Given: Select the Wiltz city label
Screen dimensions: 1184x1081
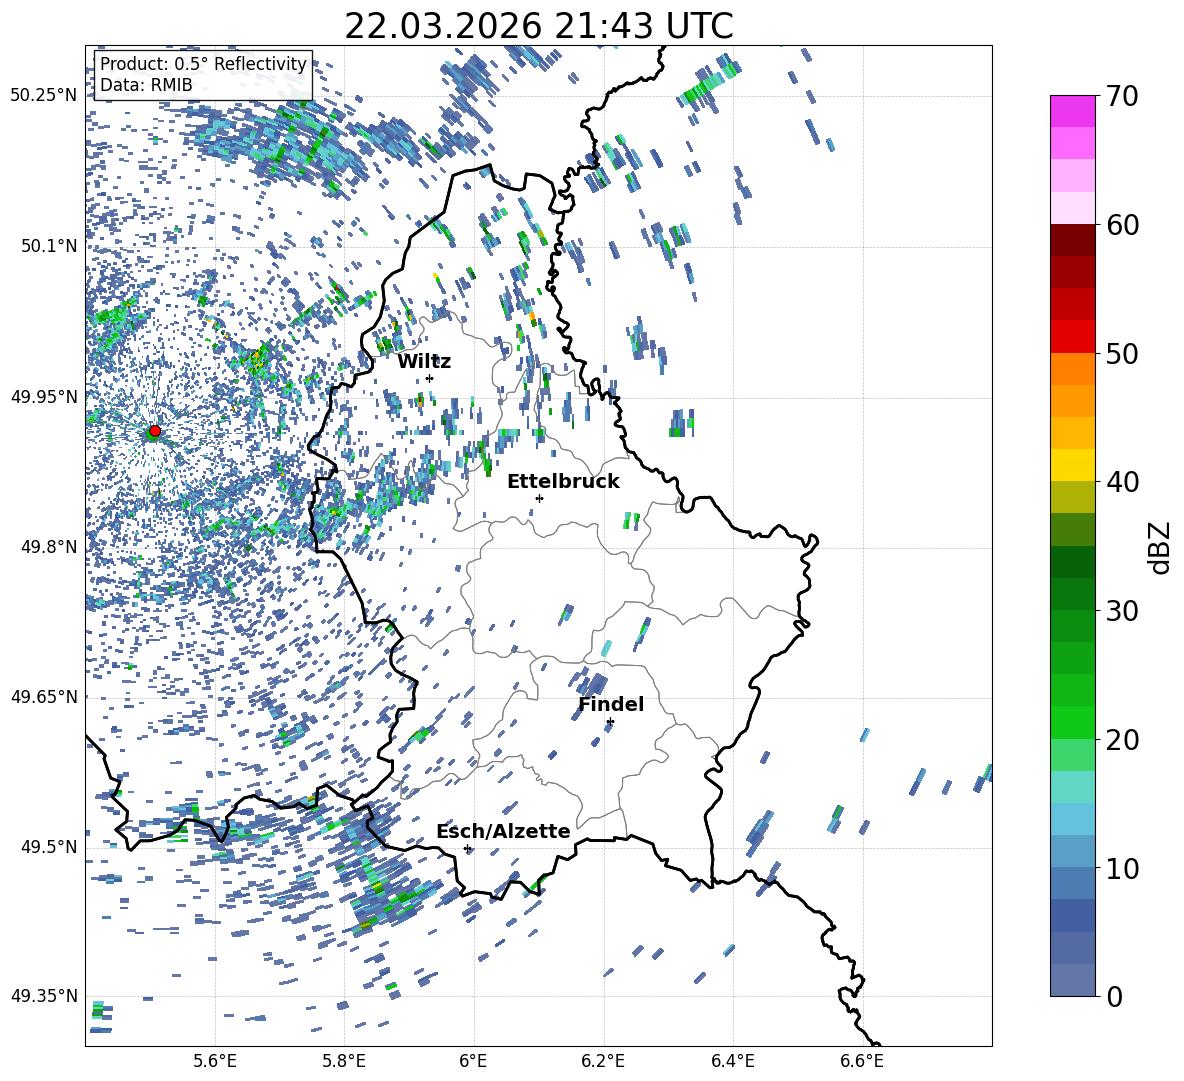Looking at the screenshot, I should (x=424, y=361).
